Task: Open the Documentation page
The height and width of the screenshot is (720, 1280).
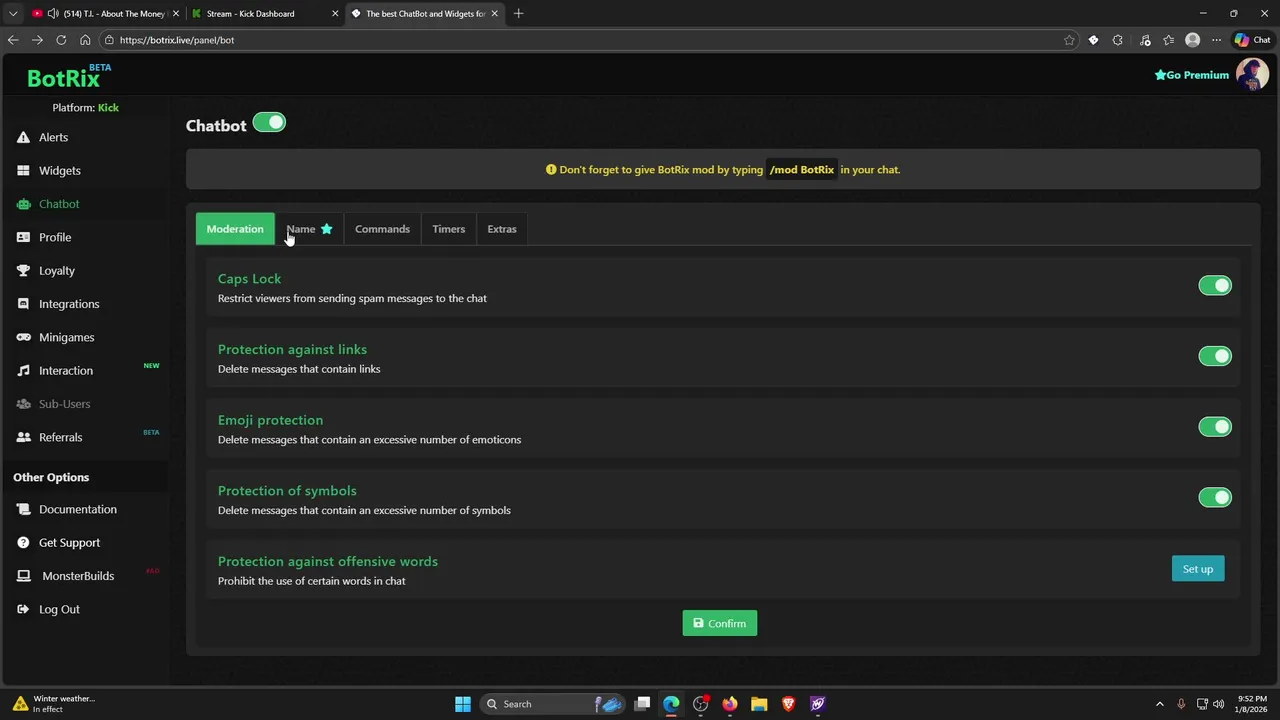Action: tap(77, 509)
